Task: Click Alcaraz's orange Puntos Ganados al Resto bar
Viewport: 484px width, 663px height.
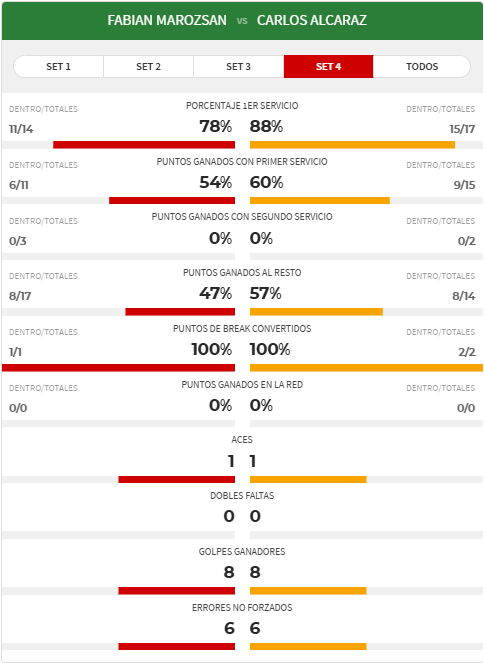Action: (316, 312)
